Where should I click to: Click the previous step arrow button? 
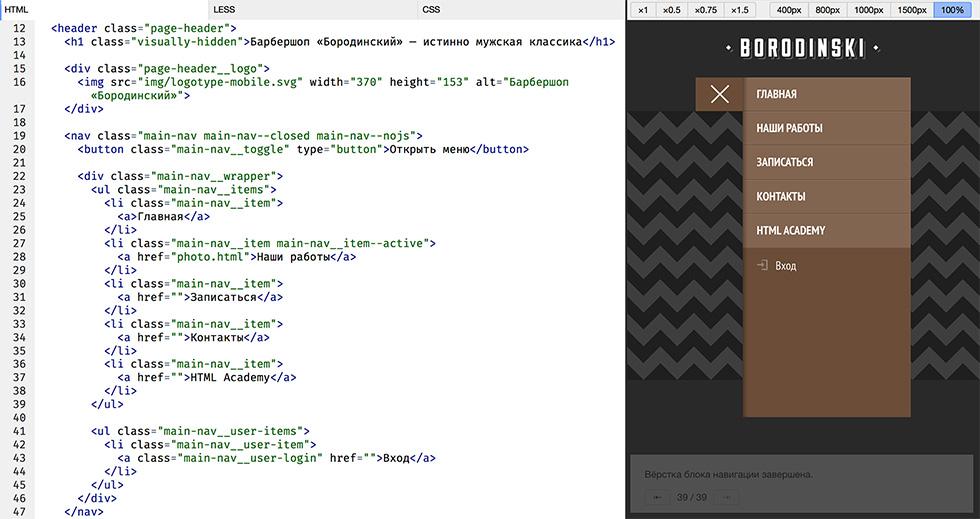click(658, 497)
